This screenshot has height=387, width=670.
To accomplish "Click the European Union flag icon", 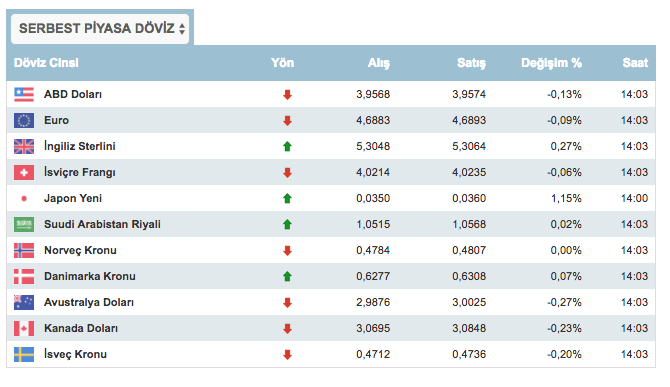I will pos(24,120).
